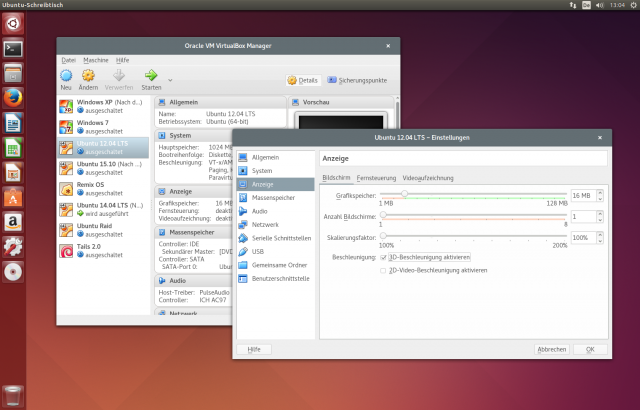
Task: Open the Ubuntu Dash home button
Action: coord(13,24)
